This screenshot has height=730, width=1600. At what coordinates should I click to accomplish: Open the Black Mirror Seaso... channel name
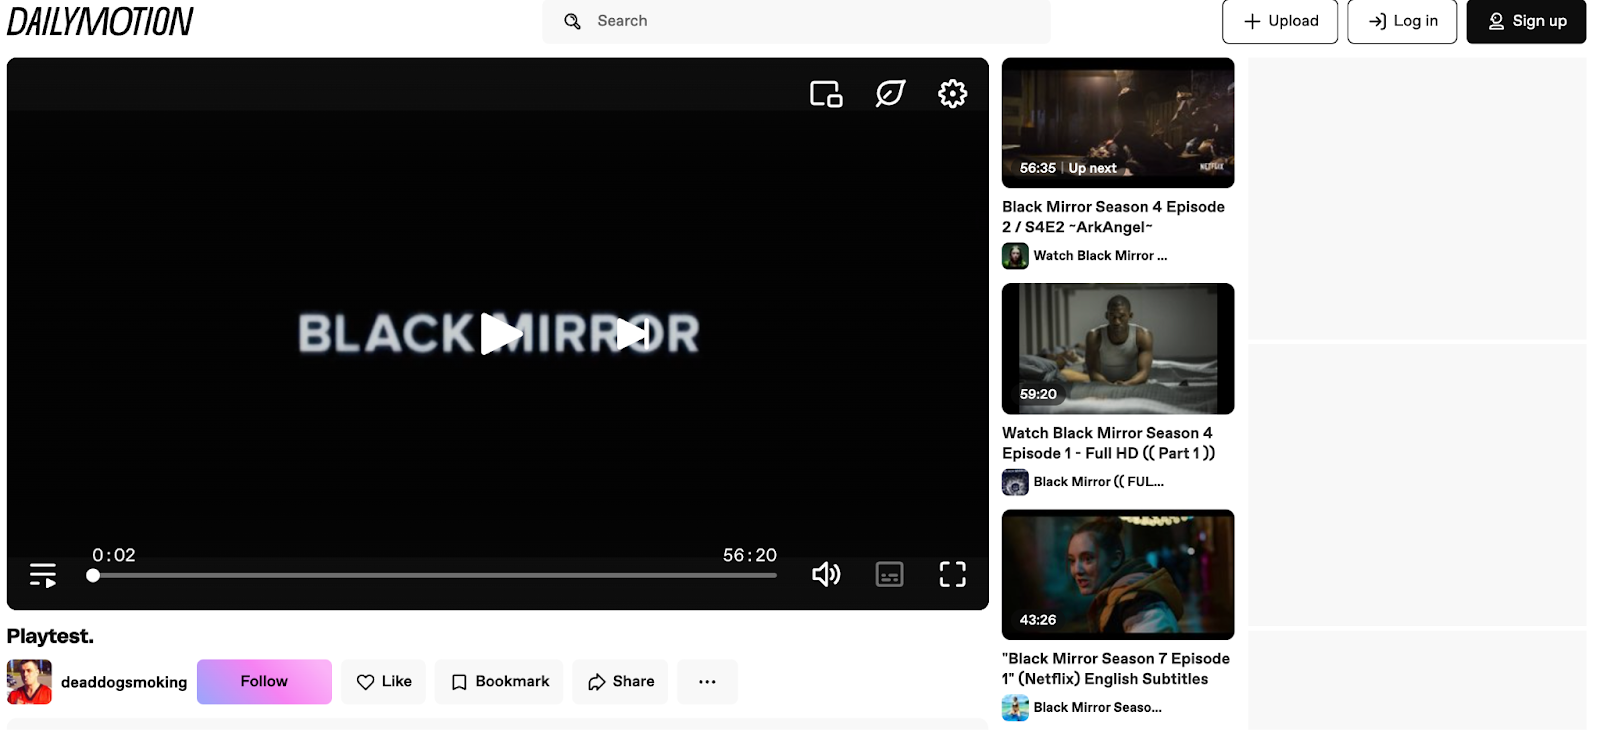tap(1098, 708)
